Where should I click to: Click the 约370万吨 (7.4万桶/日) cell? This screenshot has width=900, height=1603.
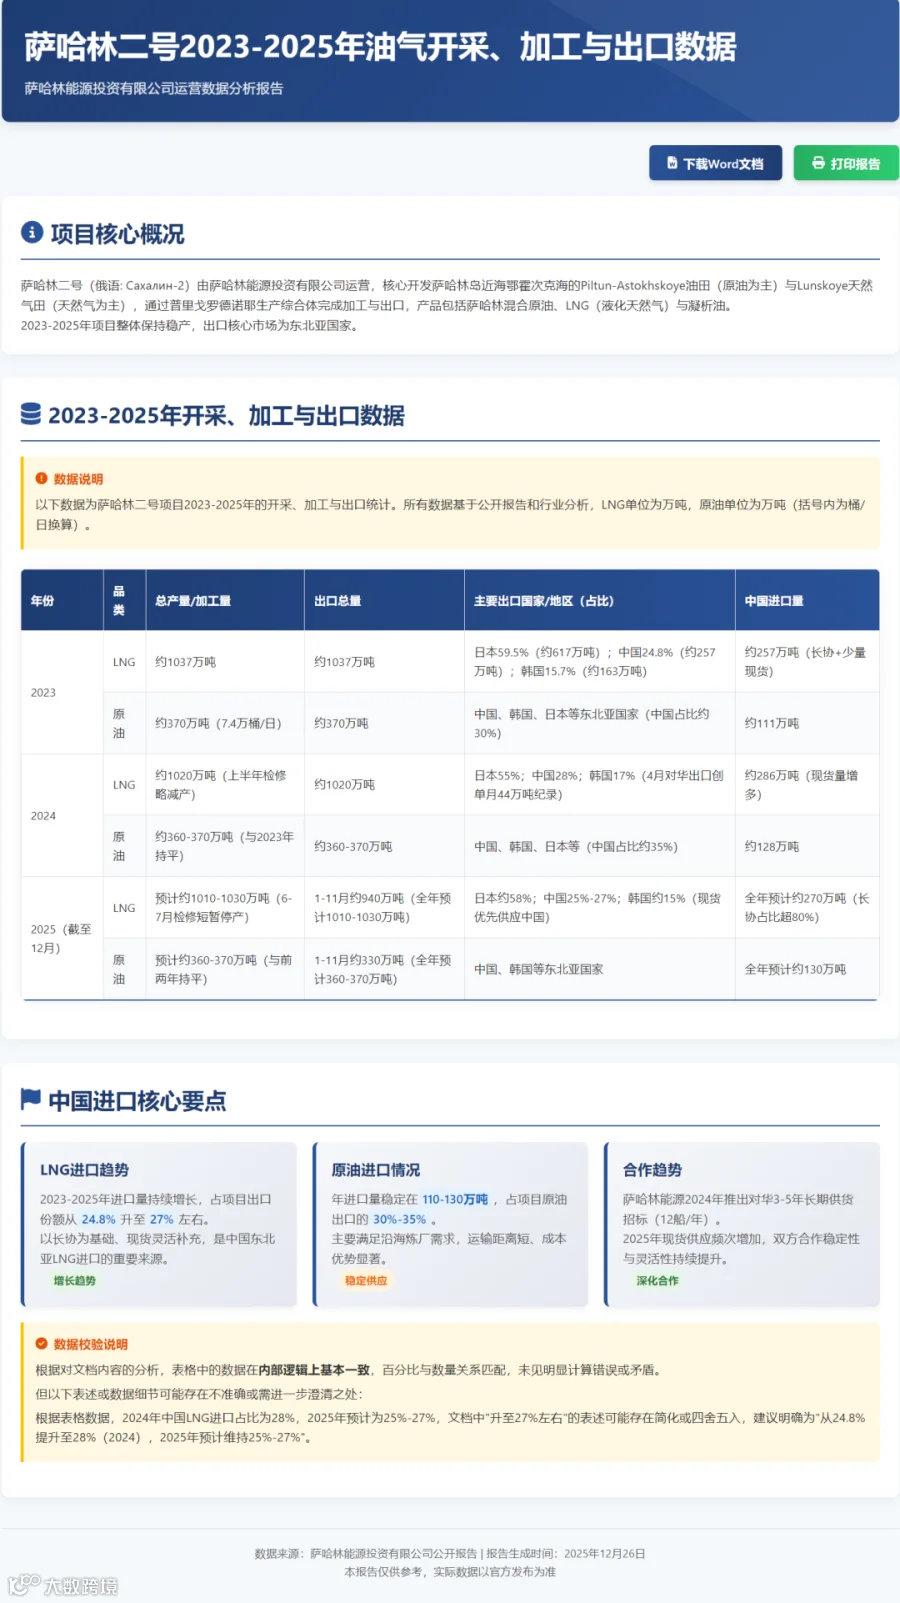tap(225, 723)
